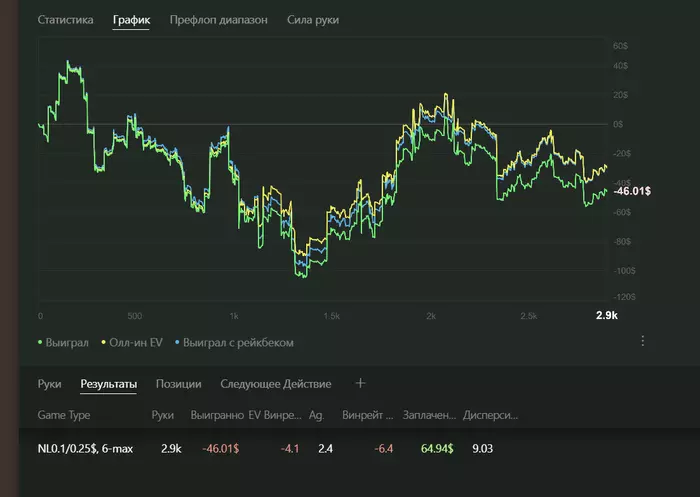Screen dimensions: 700x497
Task: Switch to the Статистика tab
Action: point(66,20)
